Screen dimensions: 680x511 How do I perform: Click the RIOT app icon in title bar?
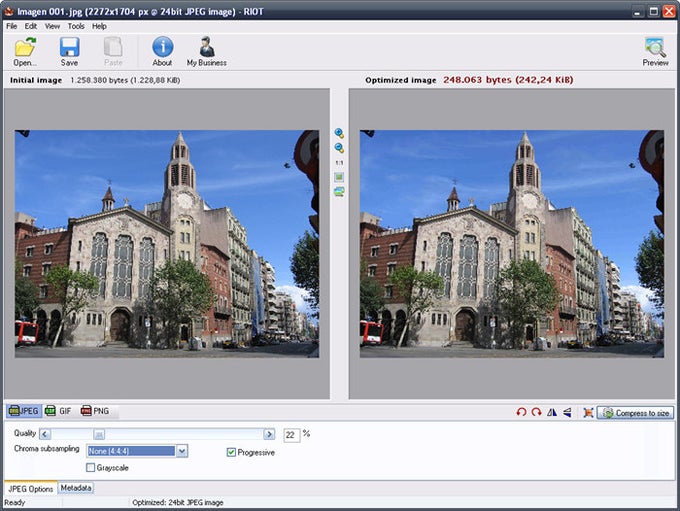click(x=9, y=11)
